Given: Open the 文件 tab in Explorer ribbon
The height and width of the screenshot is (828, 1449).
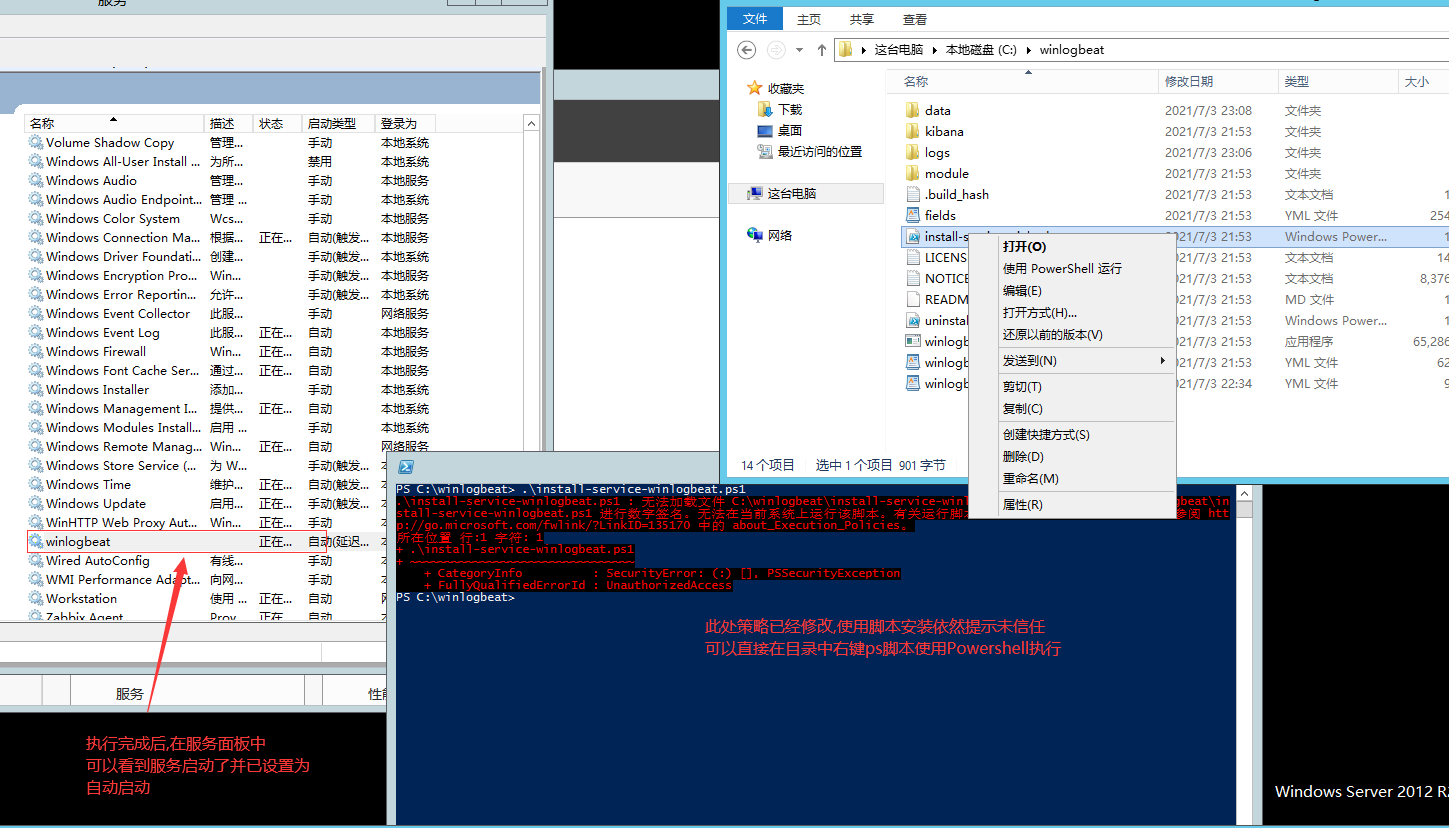Looking at the screenshot, I should [x=755, y=19].
